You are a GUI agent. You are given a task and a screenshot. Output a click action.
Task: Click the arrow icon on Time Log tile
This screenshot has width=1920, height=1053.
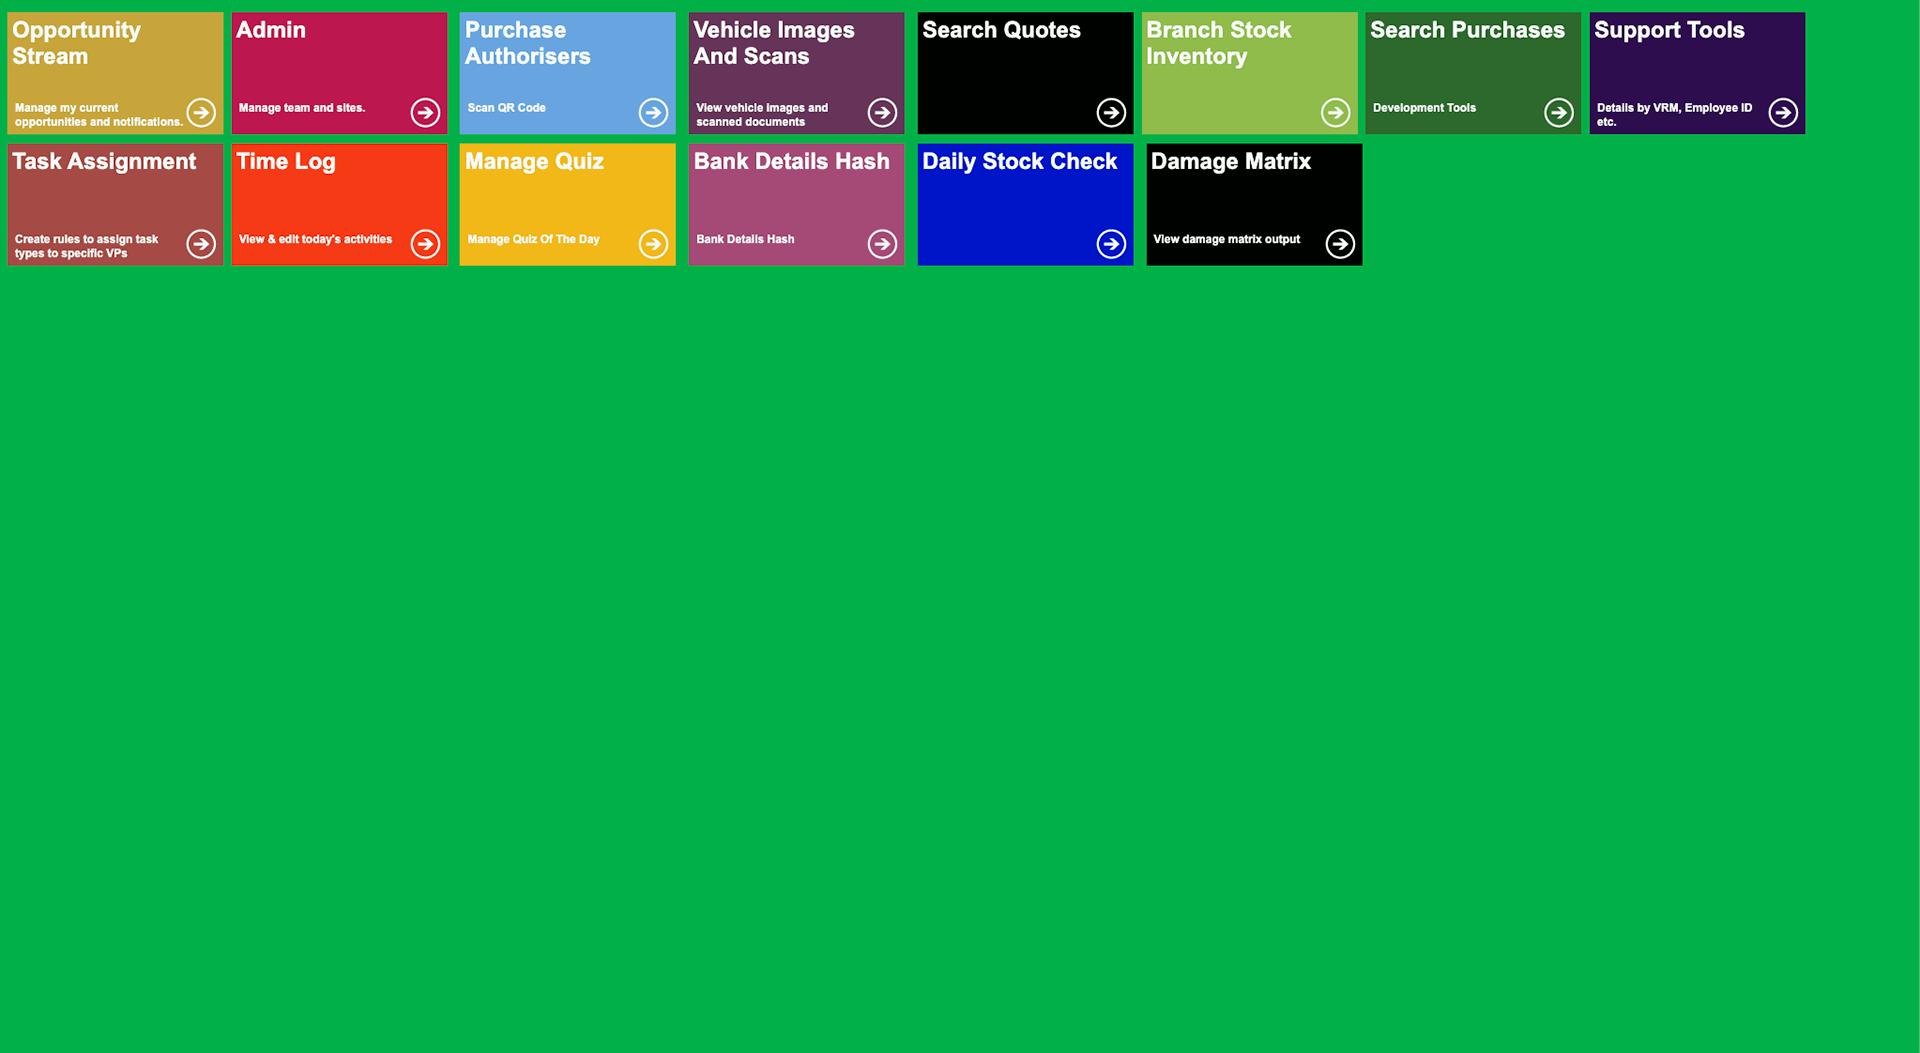pyautogui.click(x=425, y=243)
